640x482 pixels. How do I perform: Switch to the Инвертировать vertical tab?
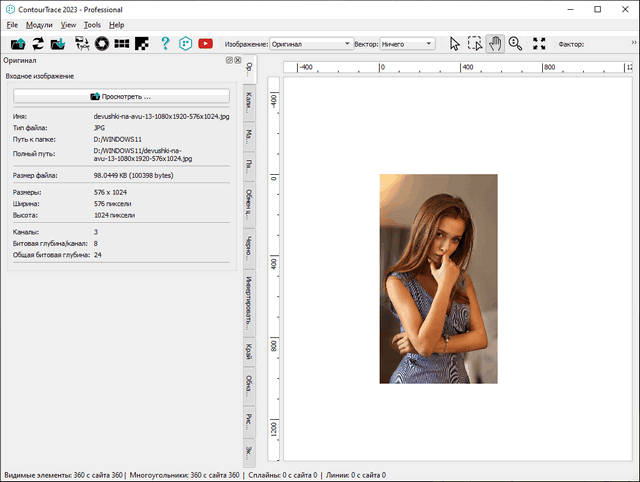[249, 303]
